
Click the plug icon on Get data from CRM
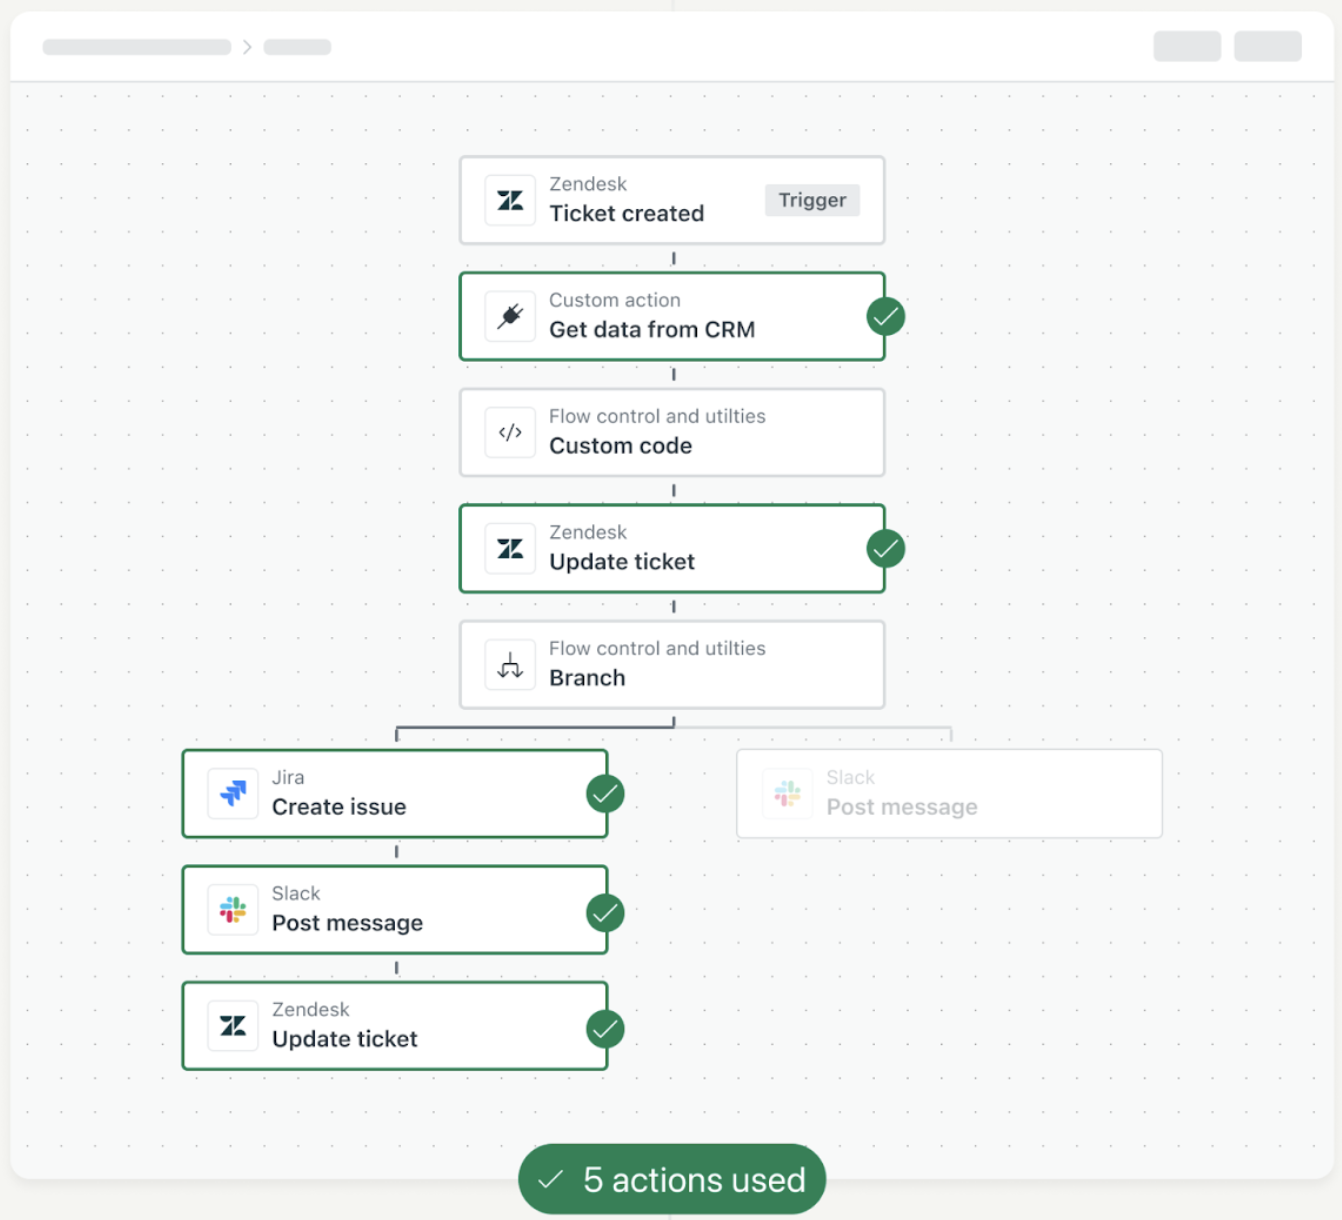tap(510, 316)
